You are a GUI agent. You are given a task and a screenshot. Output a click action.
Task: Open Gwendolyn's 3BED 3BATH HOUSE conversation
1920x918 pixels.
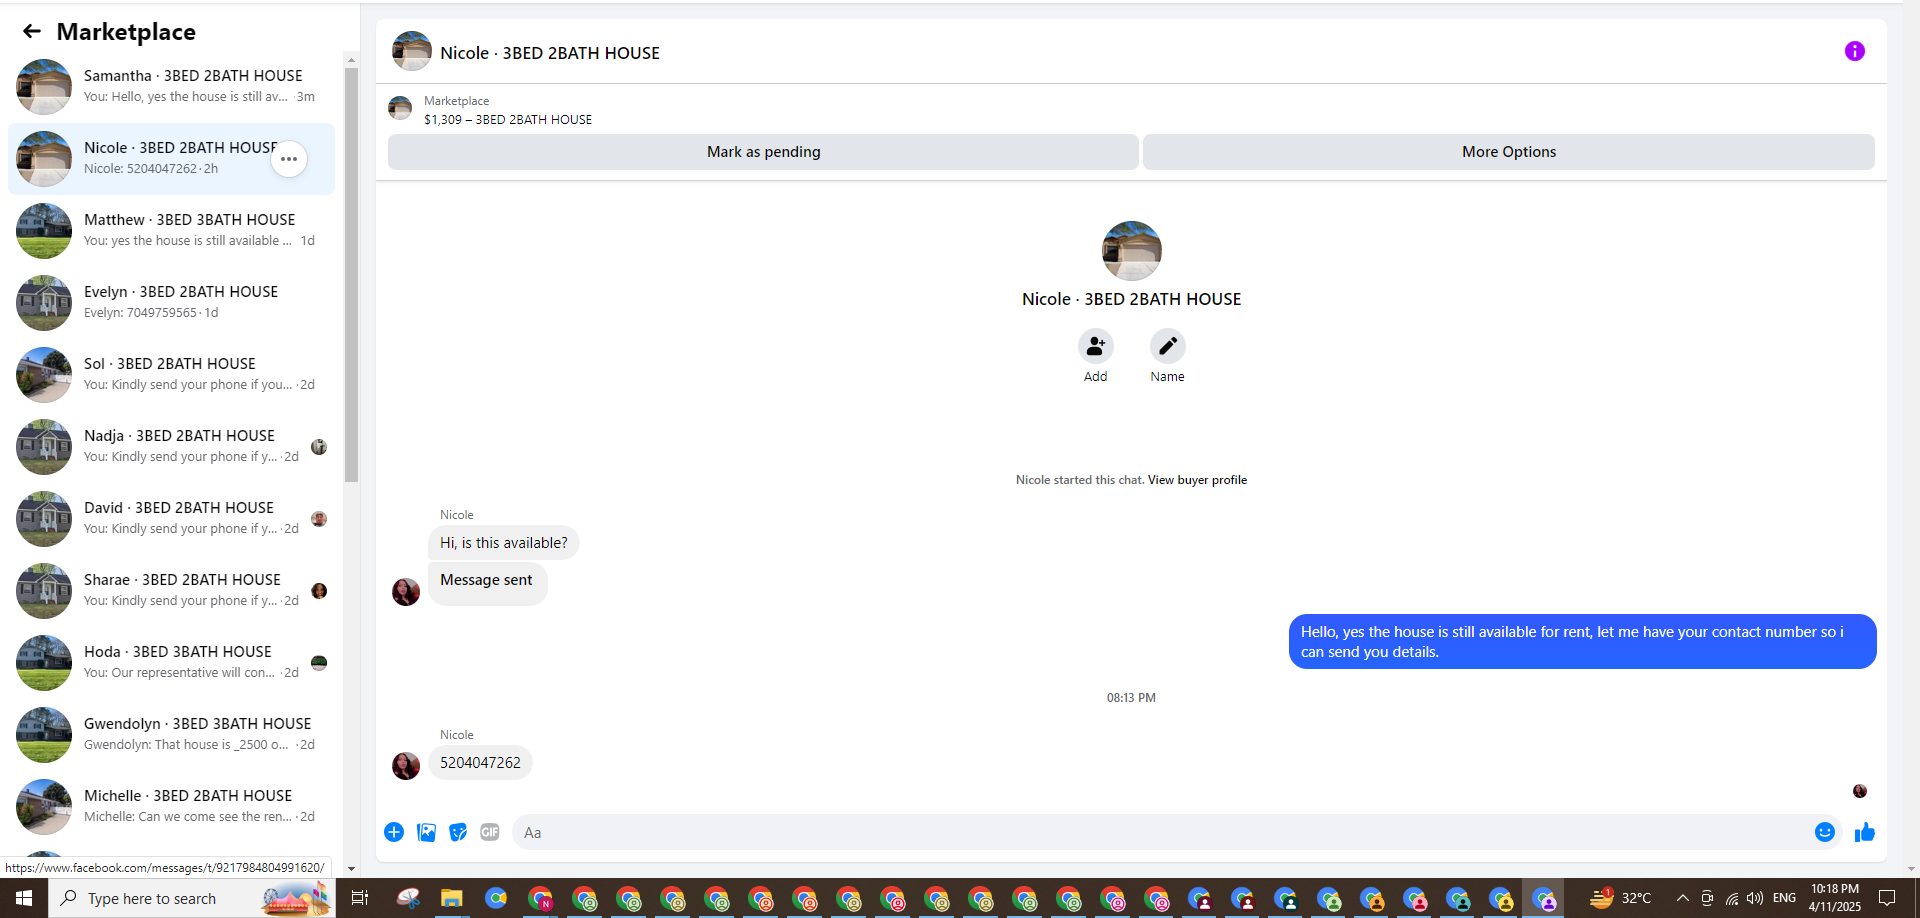(172, 735)
